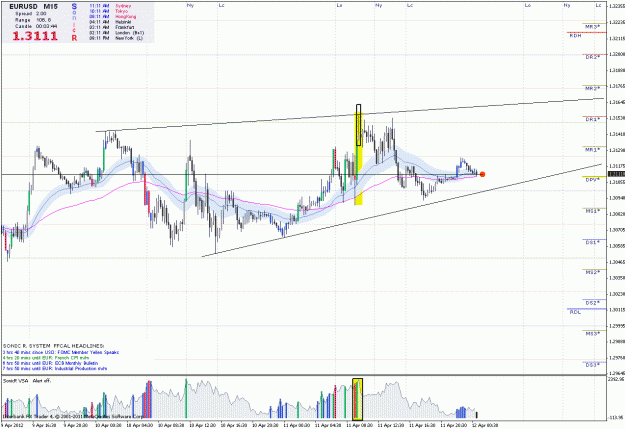Click the DR1 pivot level label
The height and width of the screenshot is (429, 625).
(592, 119)
